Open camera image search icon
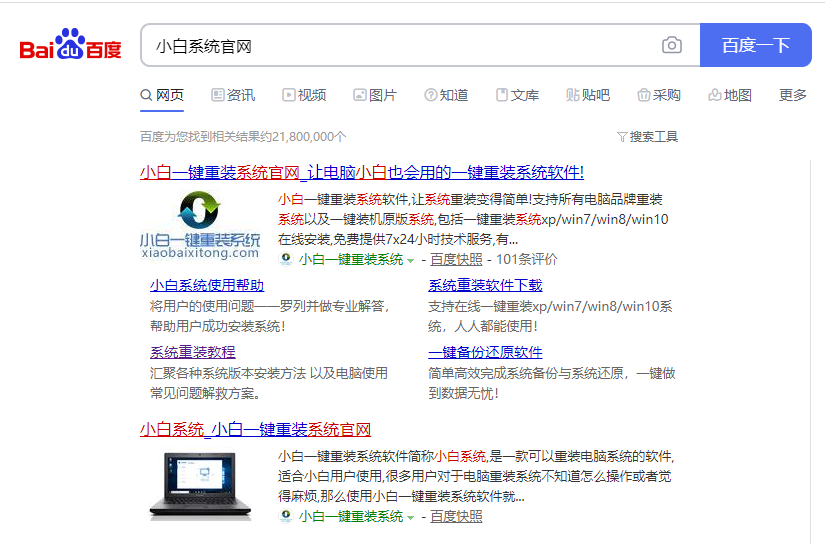The width and height of the screenshot is (825, 544). coord(671,45)
